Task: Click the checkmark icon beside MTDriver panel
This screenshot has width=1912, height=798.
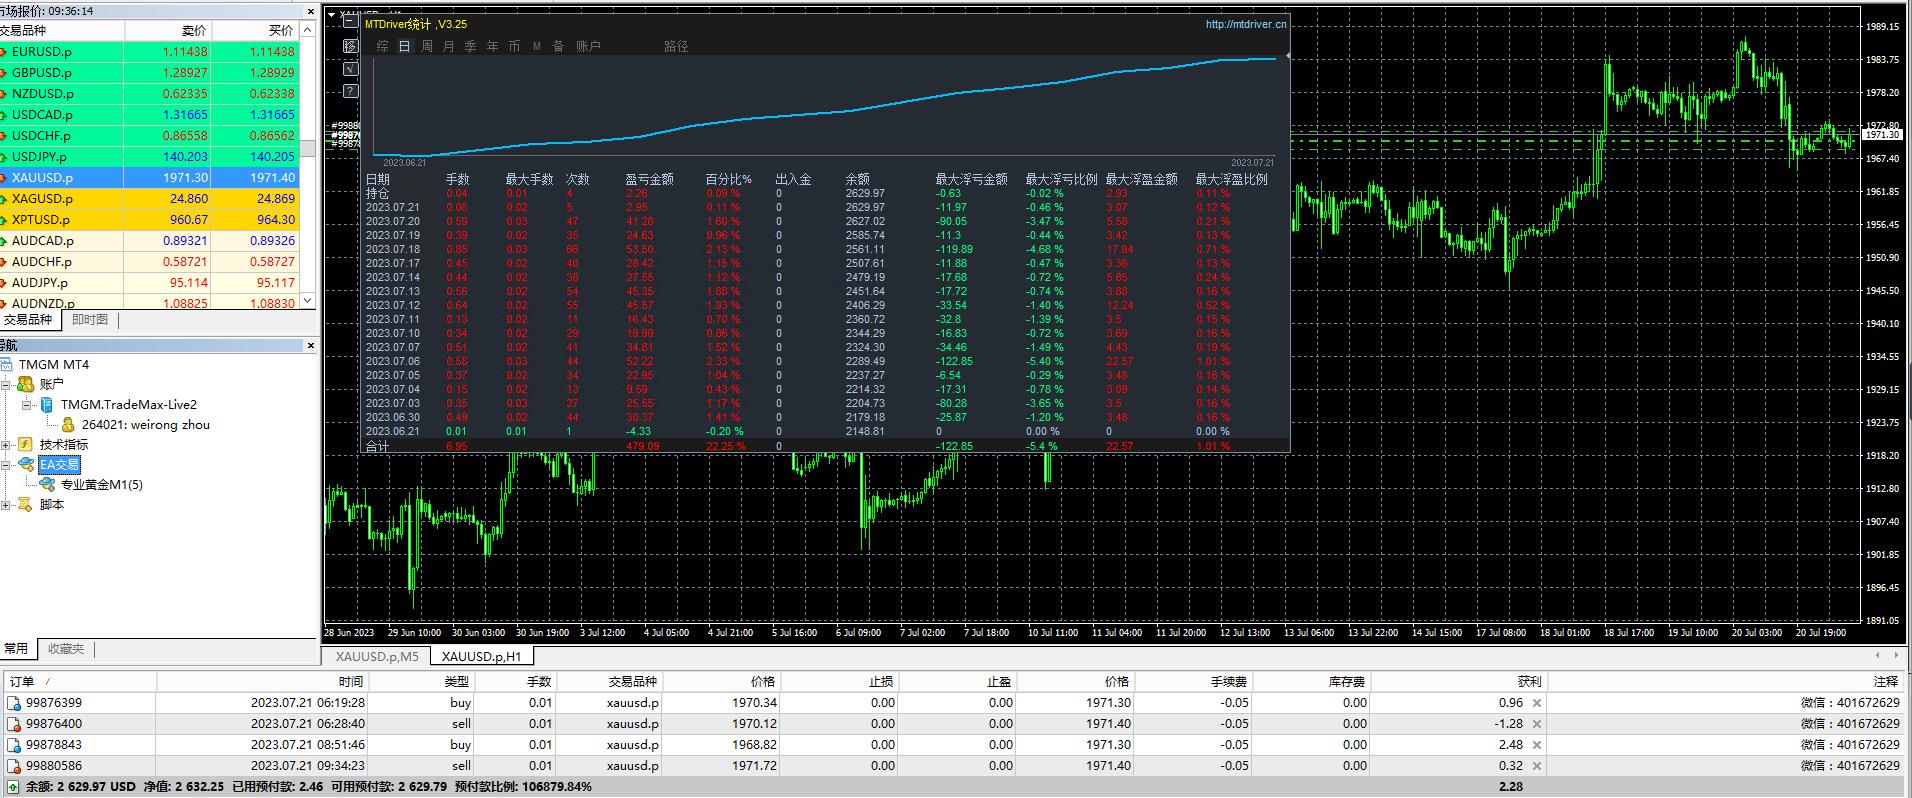Action: [350, 69]
